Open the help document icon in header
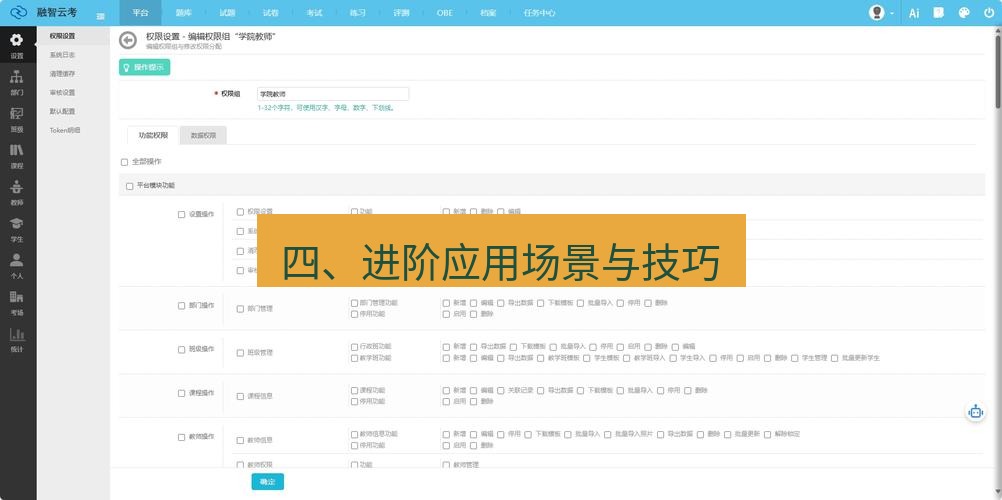The height and width of the screenshot is (500, 1002). pyautogui.click(x=939, y=13)
